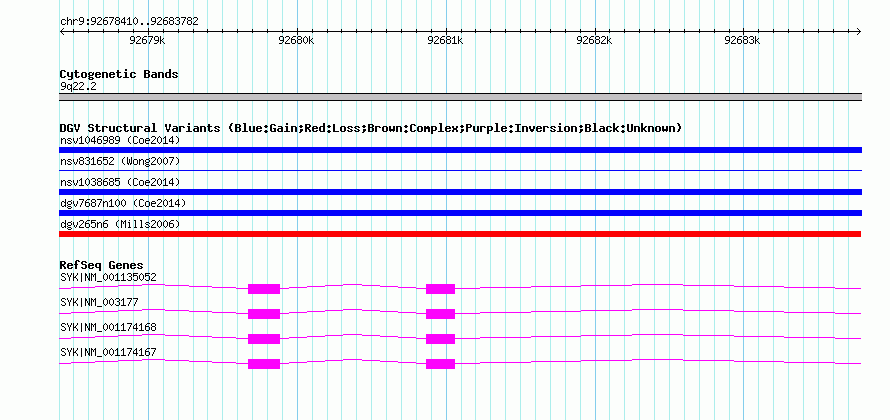Image resolution: width=890 pixels, height=420 pixels.
Task: Click the 92680k ruler tick label
Action: pos(296,40)
